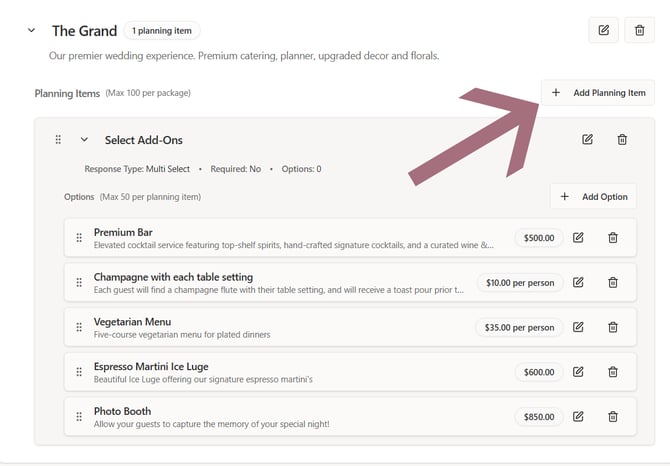Delete the Photo Booth option

[x=613, y=417]
